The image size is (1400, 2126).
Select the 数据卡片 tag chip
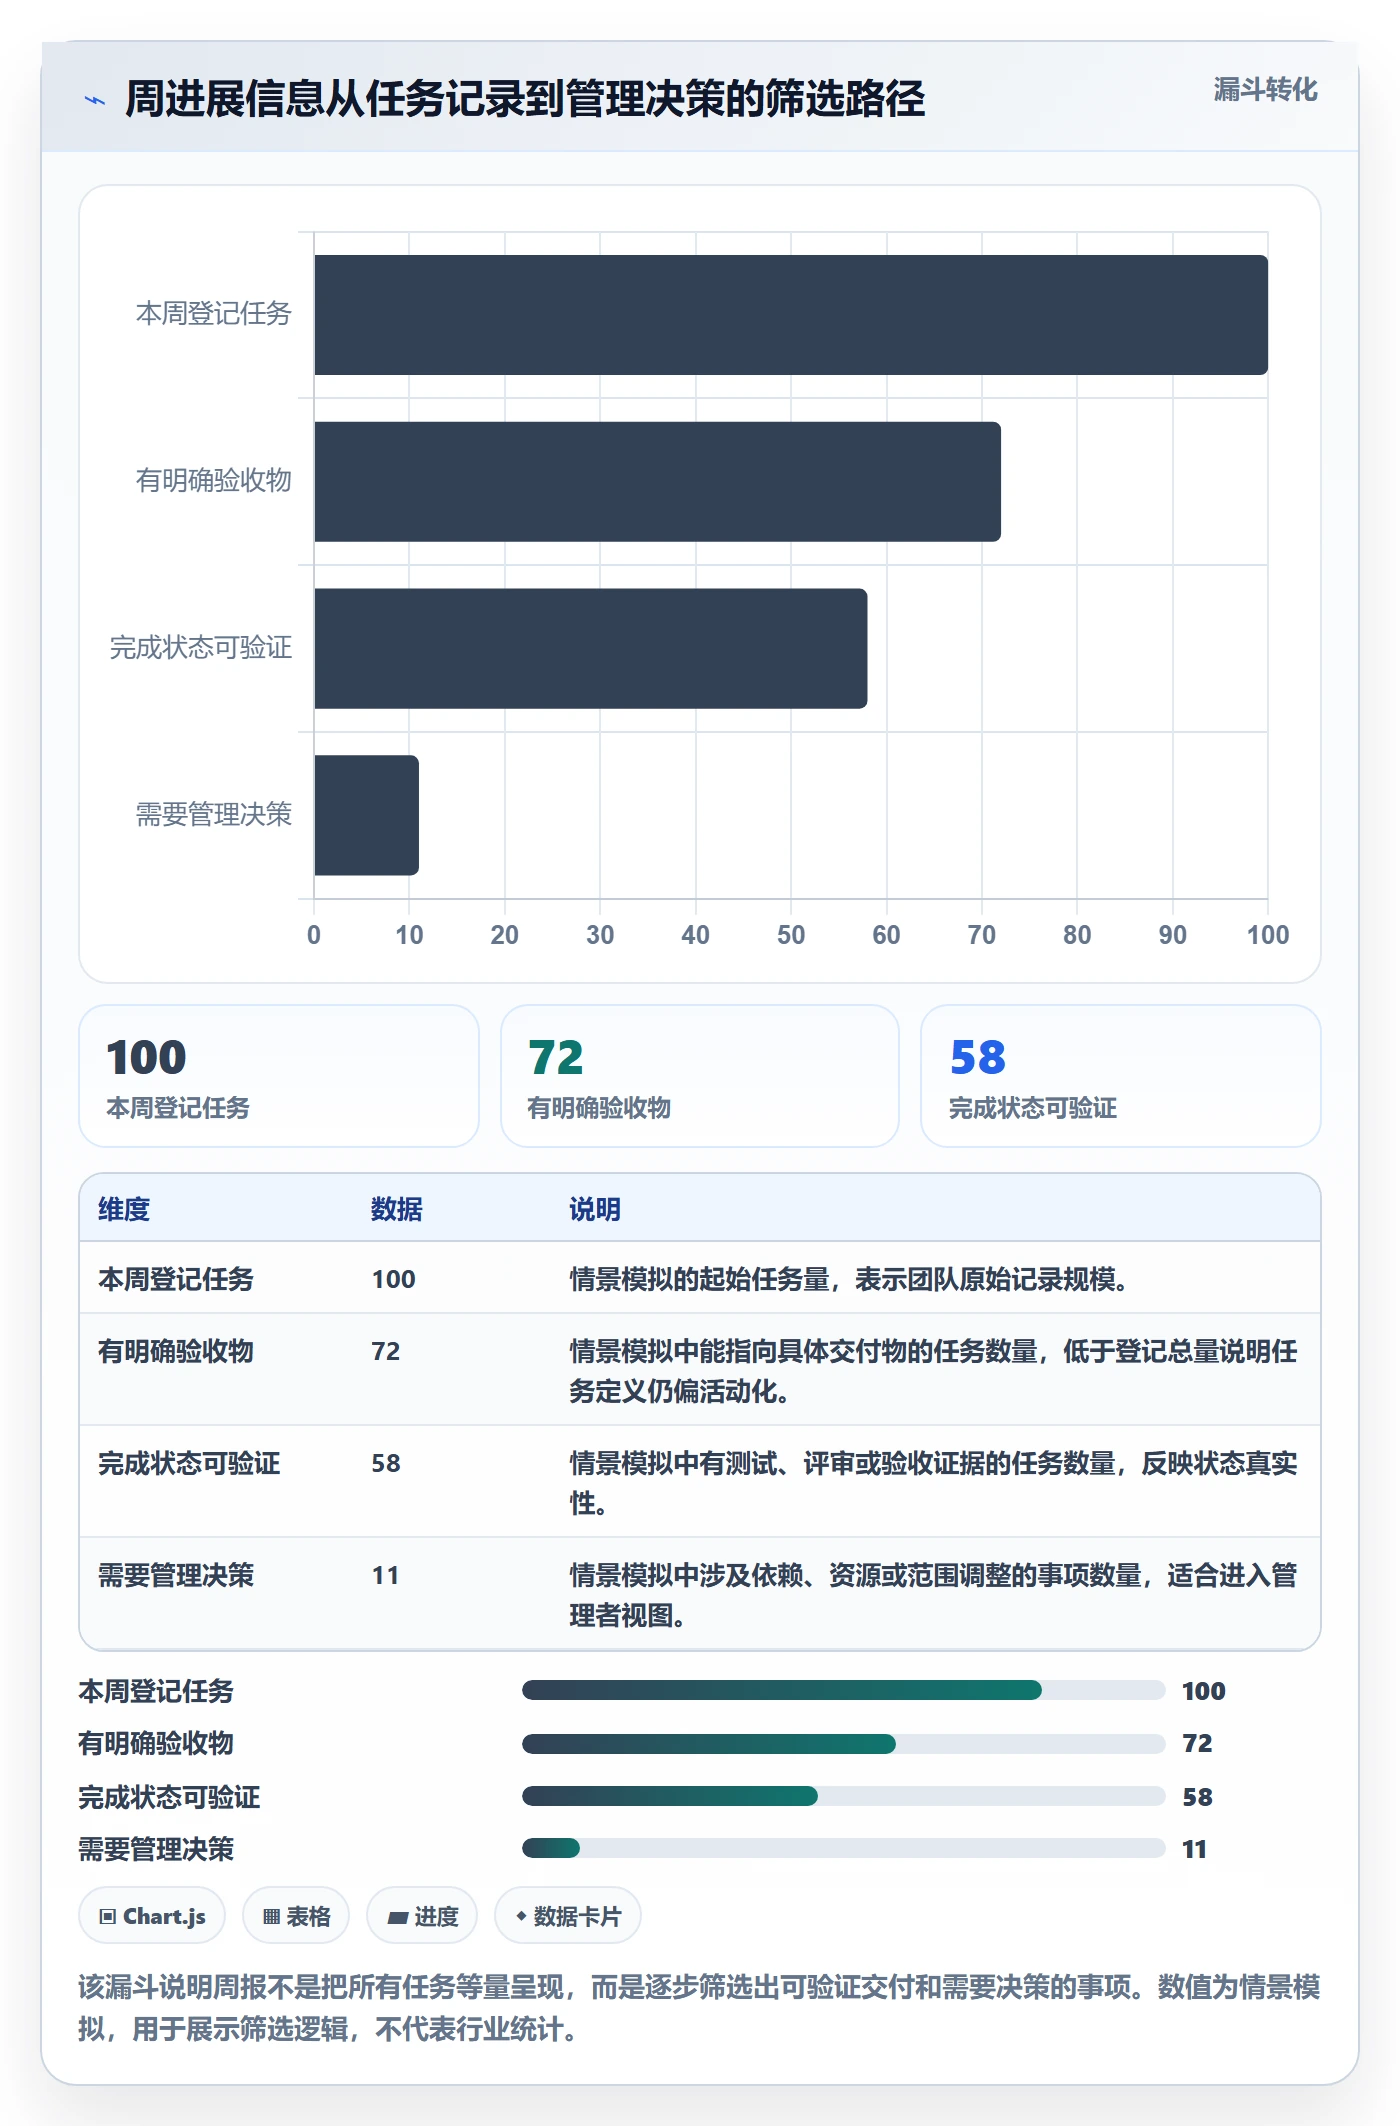click(x=568, y=1916)
